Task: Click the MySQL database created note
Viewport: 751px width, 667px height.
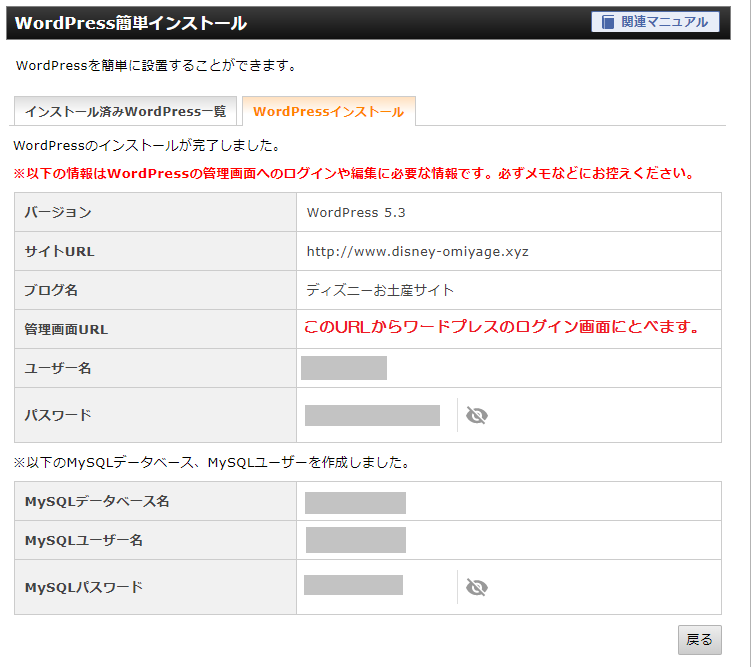Action: point(212,463)
